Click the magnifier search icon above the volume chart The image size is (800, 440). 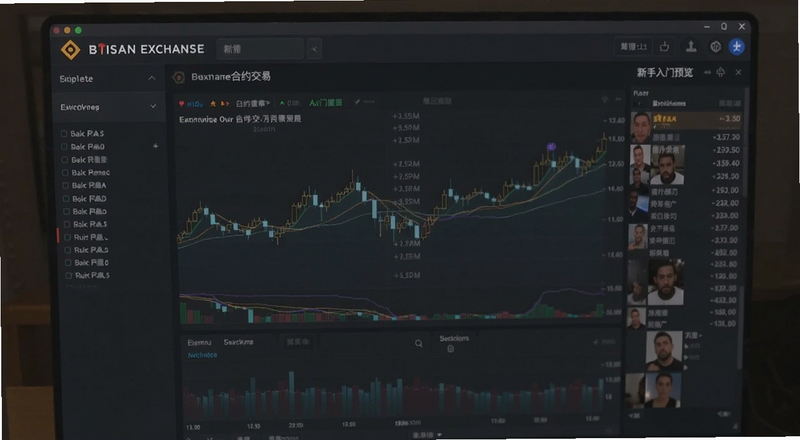coord(418,344)
